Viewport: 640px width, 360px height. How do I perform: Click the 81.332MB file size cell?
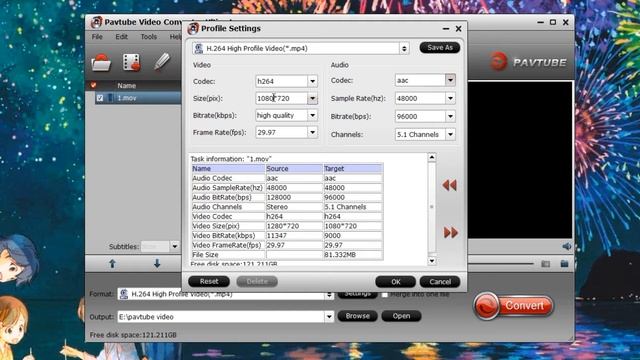coord(353,255)
